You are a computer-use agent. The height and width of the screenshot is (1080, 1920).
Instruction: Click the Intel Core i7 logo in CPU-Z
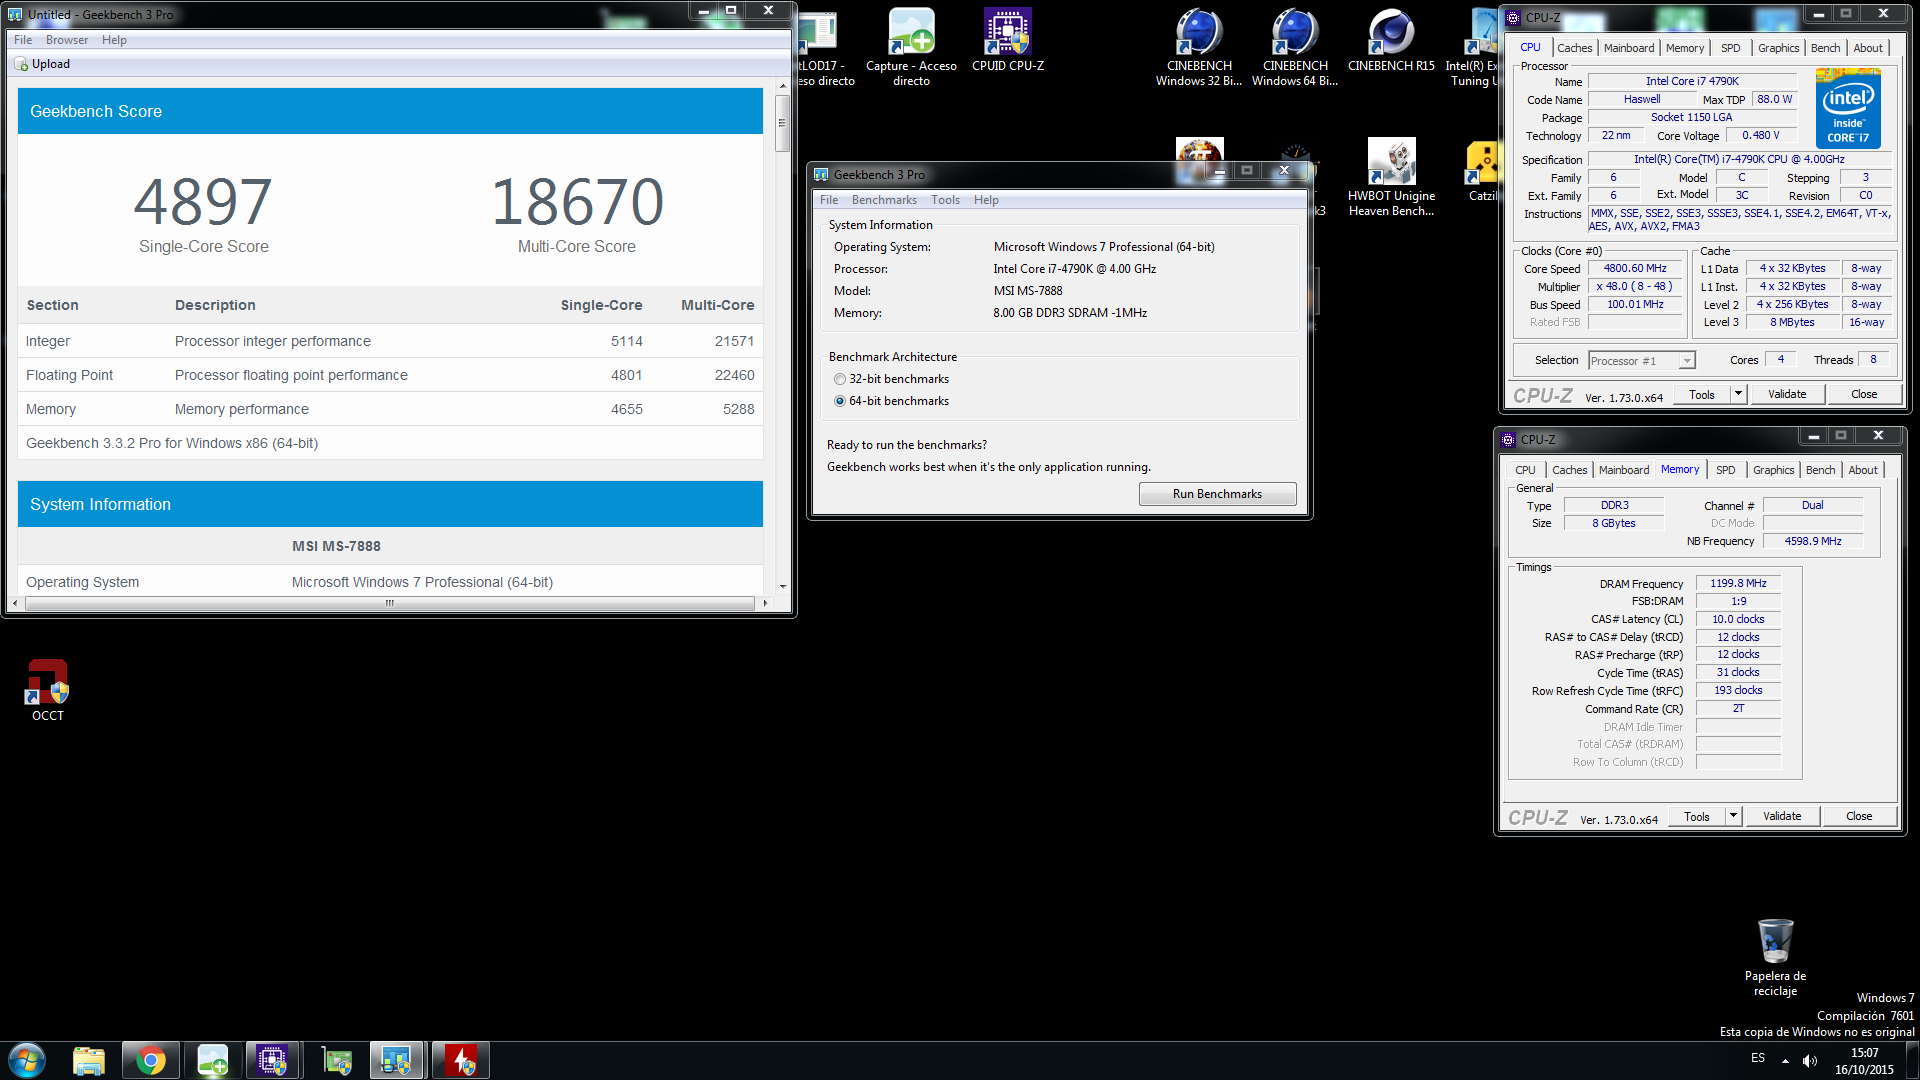1848,108
